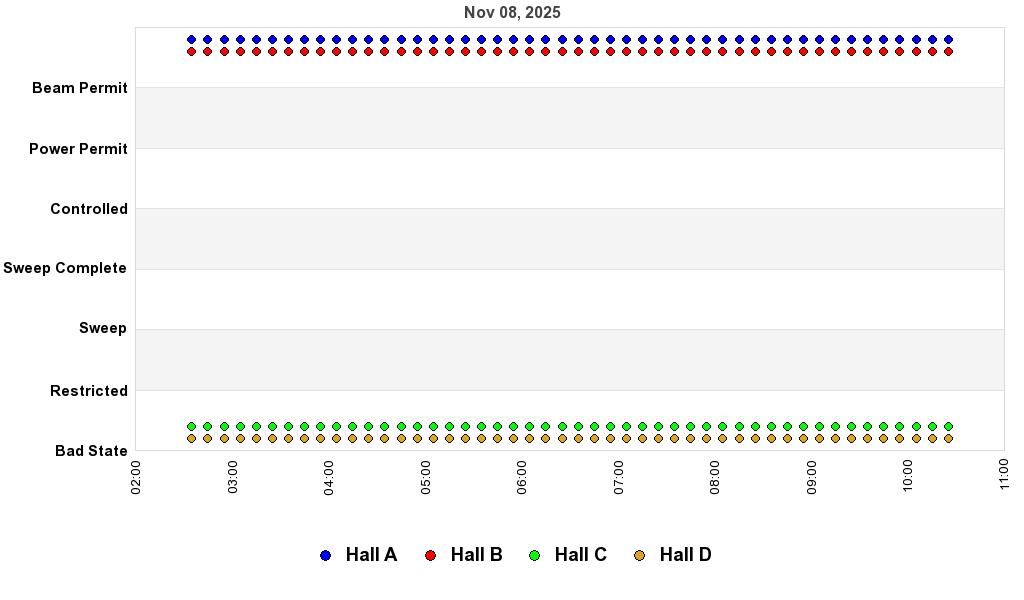
Task: Click the Nov 08, 2025 chart title
Action: click(x=512, y=13)
